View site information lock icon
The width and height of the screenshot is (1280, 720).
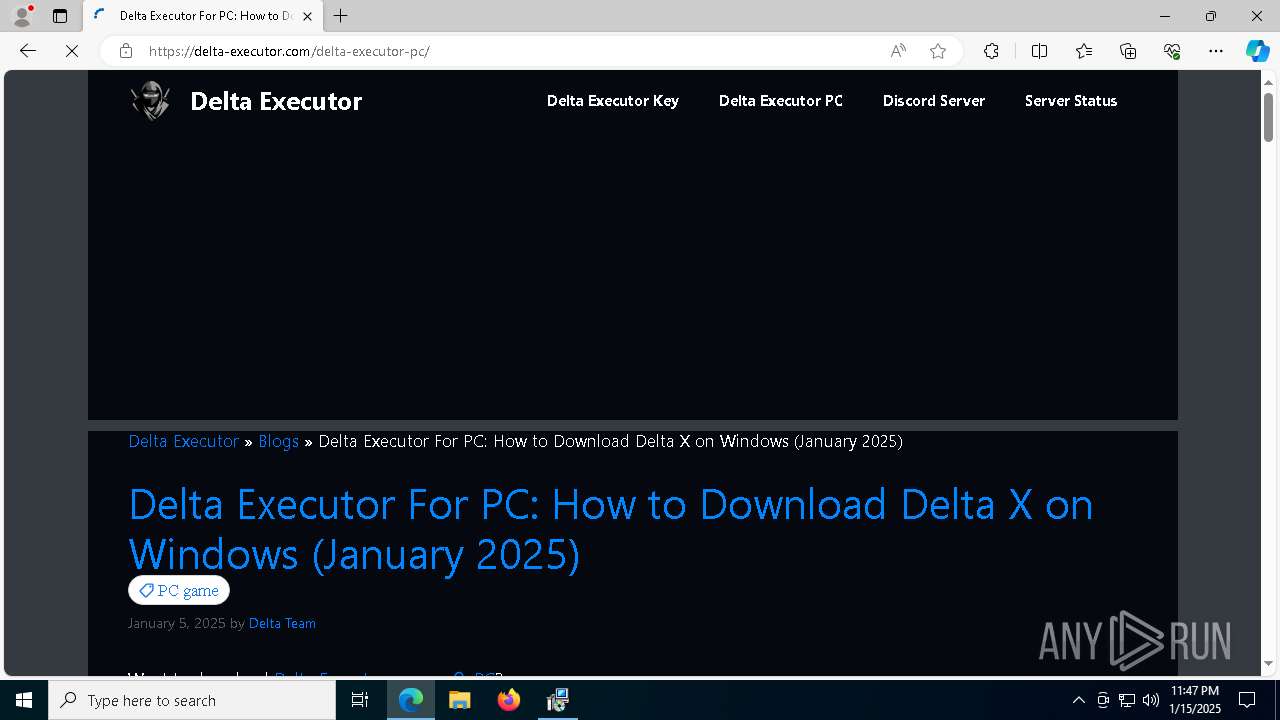pos(126,51)
